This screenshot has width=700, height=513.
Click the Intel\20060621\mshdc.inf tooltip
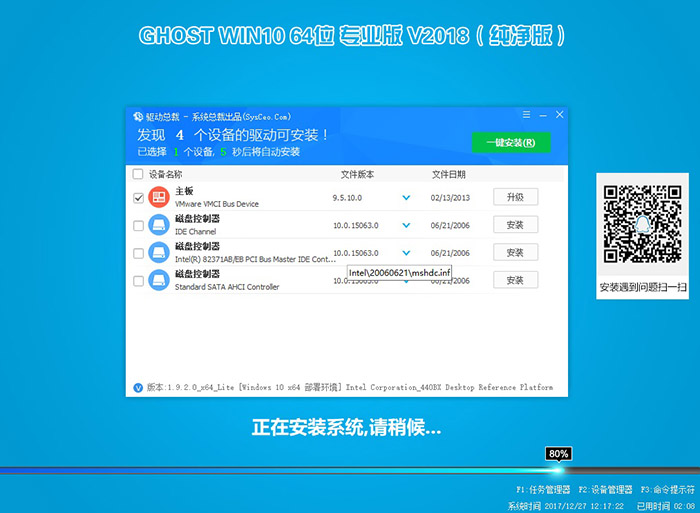tap(399, 273)
